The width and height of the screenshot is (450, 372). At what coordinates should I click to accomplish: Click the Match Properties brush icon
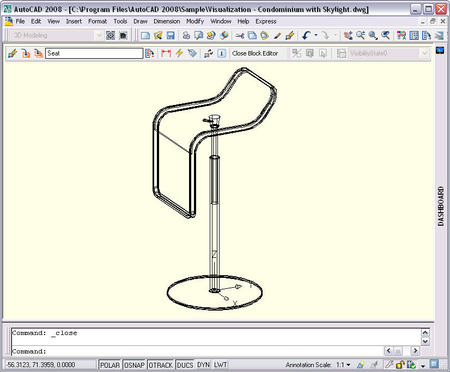pos(277,35)
